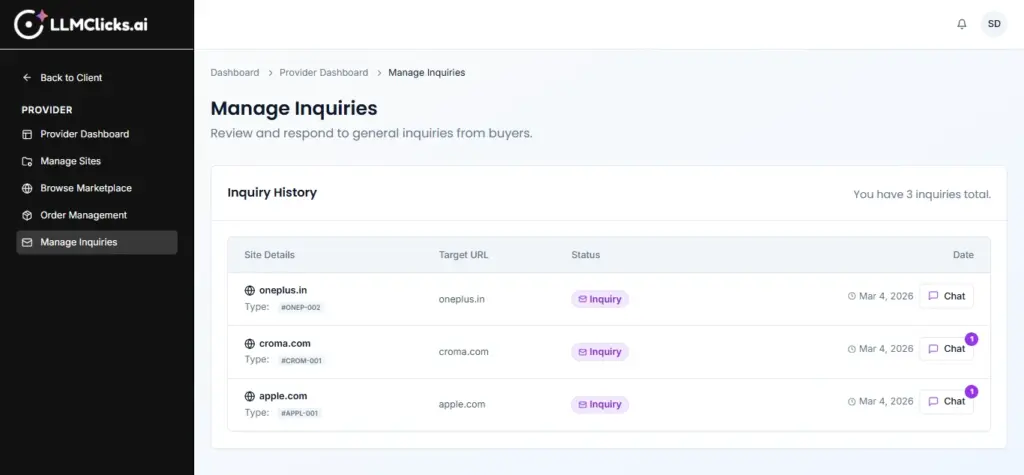Click the back arrow beside Back to Client
The height and width of the screenshot is (475, 1024).
(27, 78)
